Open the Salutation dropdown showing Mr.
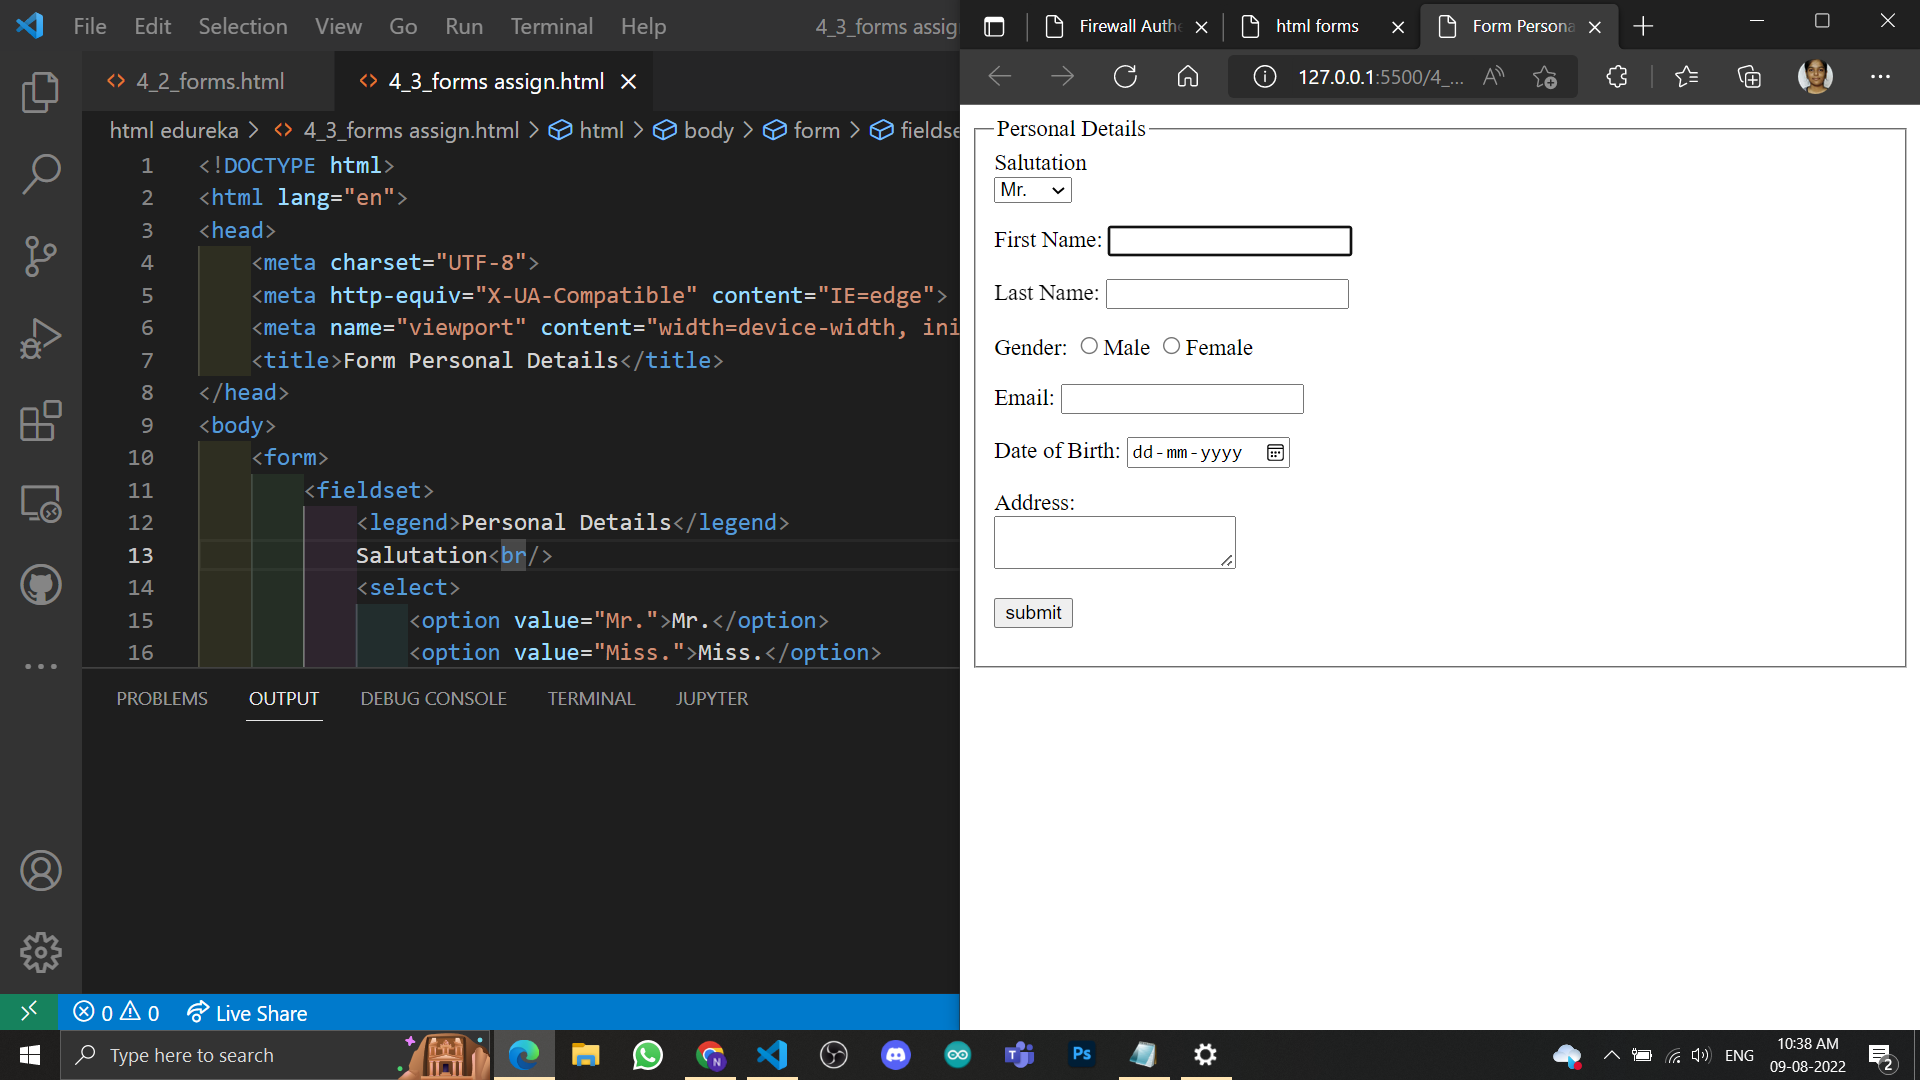 (x=1032, y=189)
